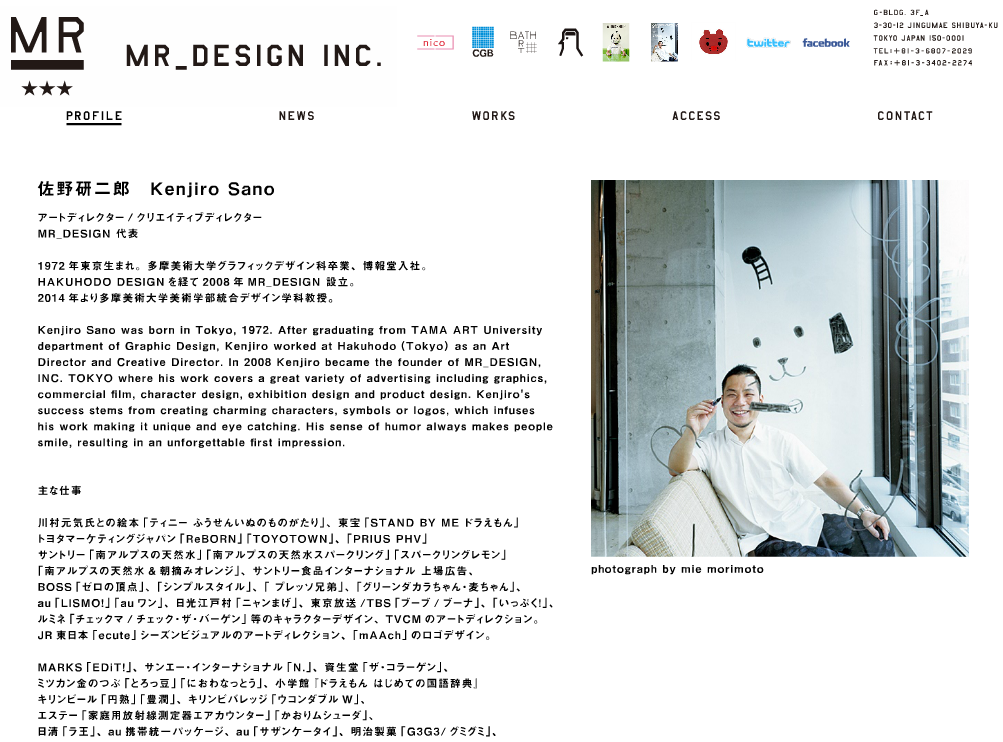Click the '主な仕事' section heading
The height and width of the screenshot is (742, 1003).
pos(59,491)
